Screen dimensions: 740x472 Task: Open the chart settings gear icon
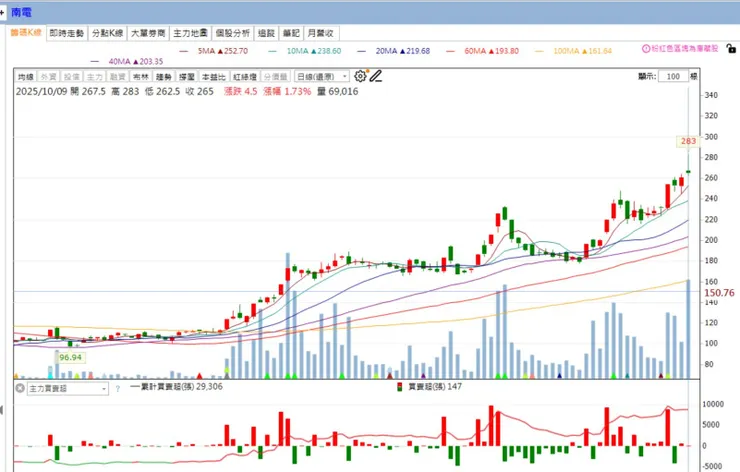360,76
